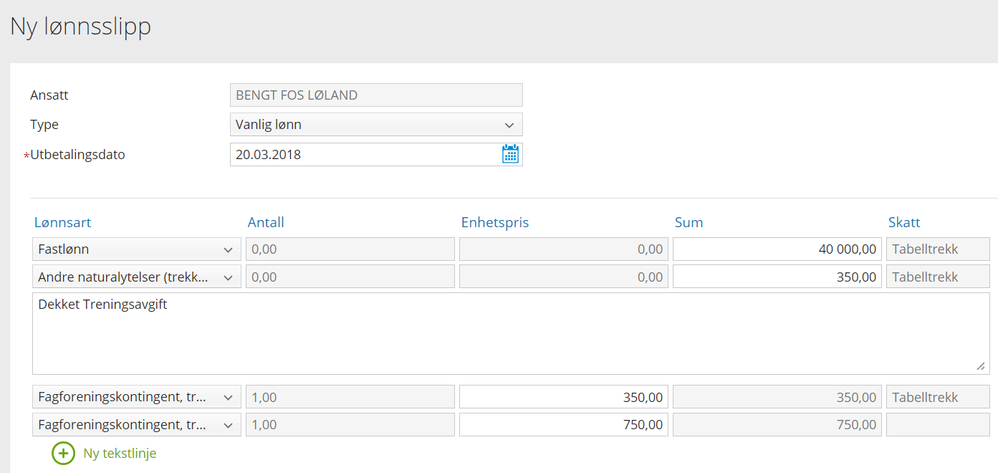
Task: Click the Skatt column header
Action: pos(904,222)
